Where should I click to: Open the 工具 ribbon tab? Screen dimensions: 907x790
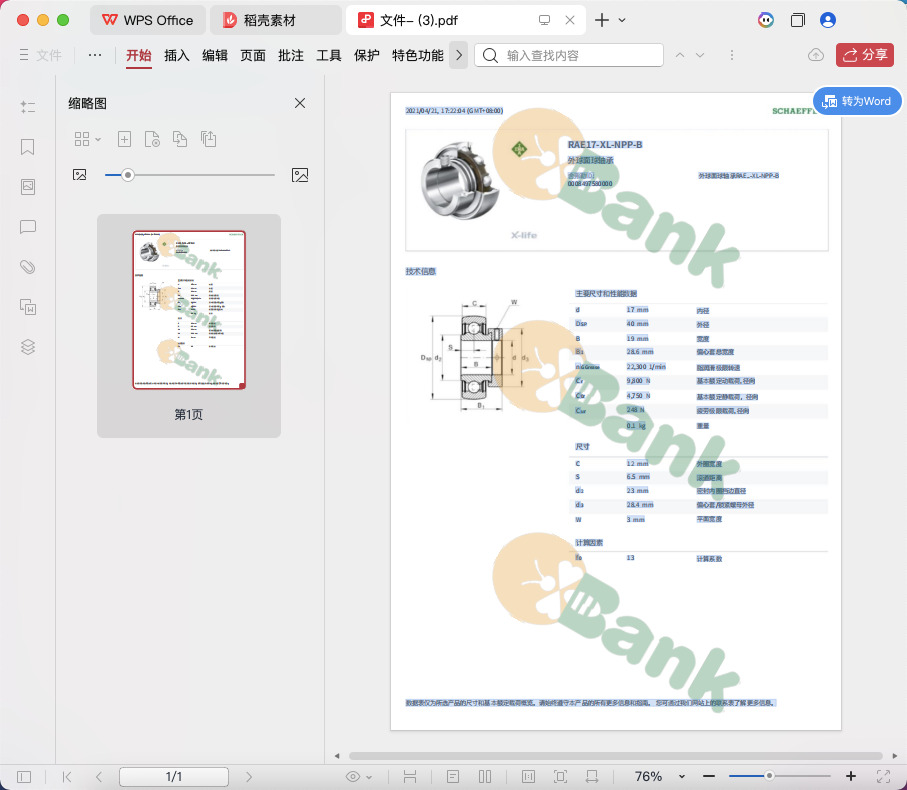pos(329,56)
